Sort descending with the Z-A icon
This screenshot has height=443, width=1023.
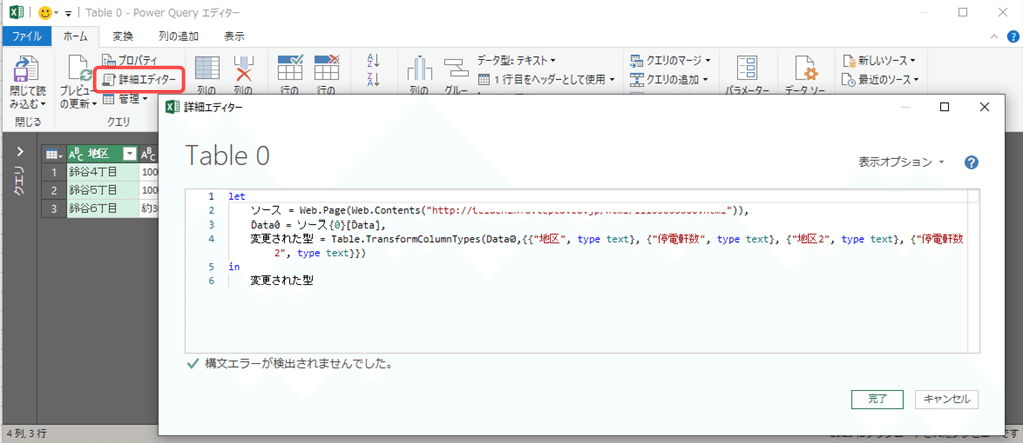(x=374, y=80)
